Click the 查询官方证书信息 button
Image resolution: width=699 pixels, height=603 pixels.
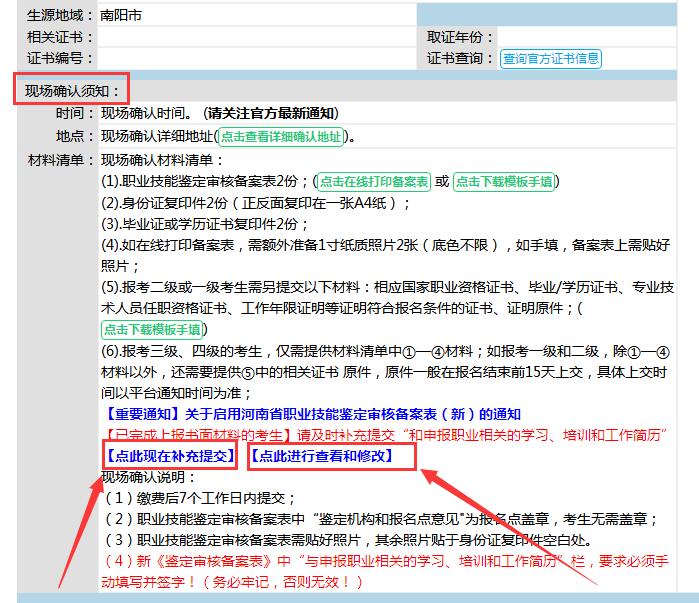551,58
